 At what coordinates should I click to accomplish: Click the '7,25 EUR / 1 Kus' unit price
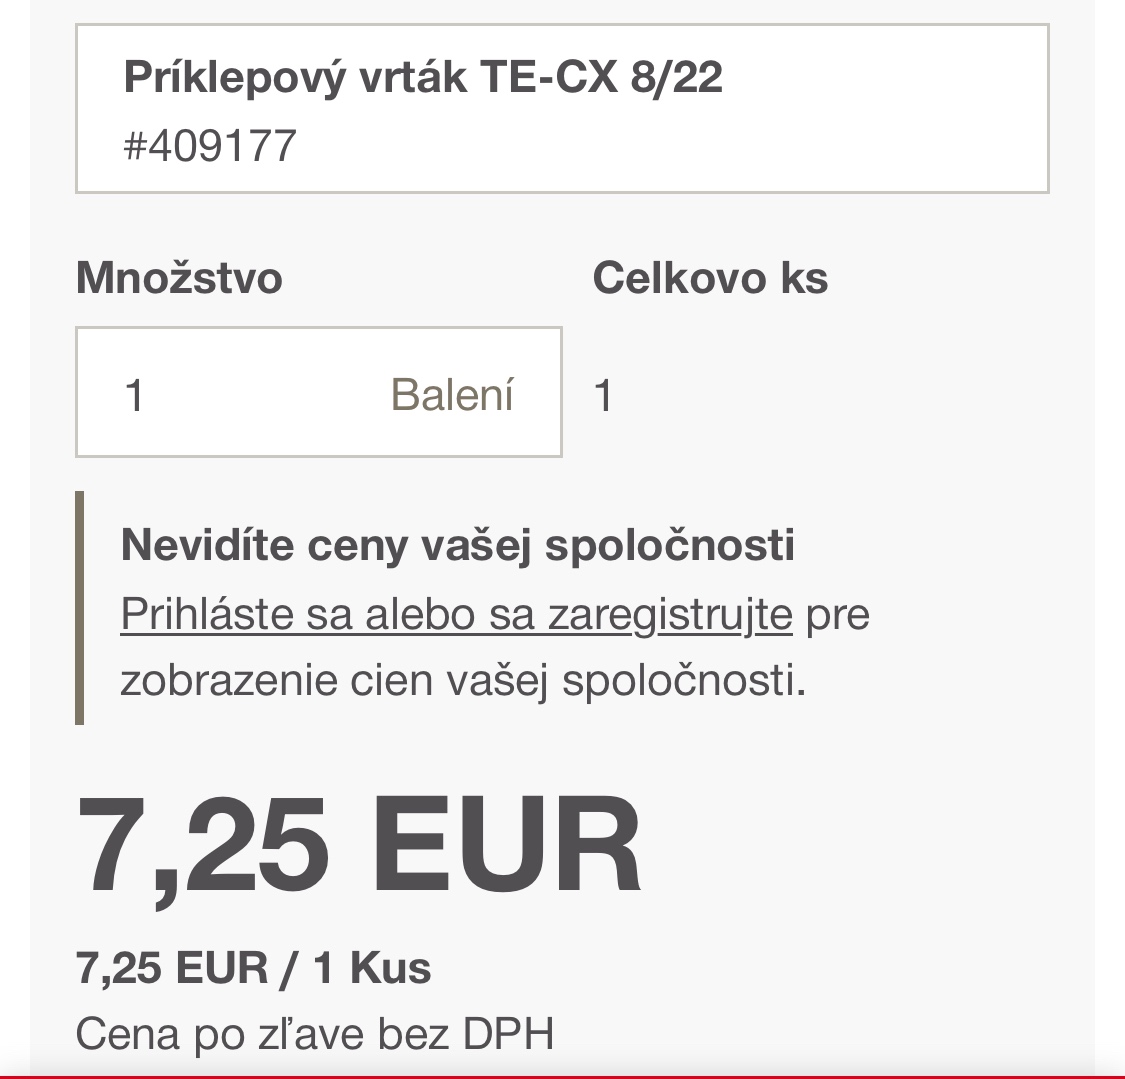253,968
